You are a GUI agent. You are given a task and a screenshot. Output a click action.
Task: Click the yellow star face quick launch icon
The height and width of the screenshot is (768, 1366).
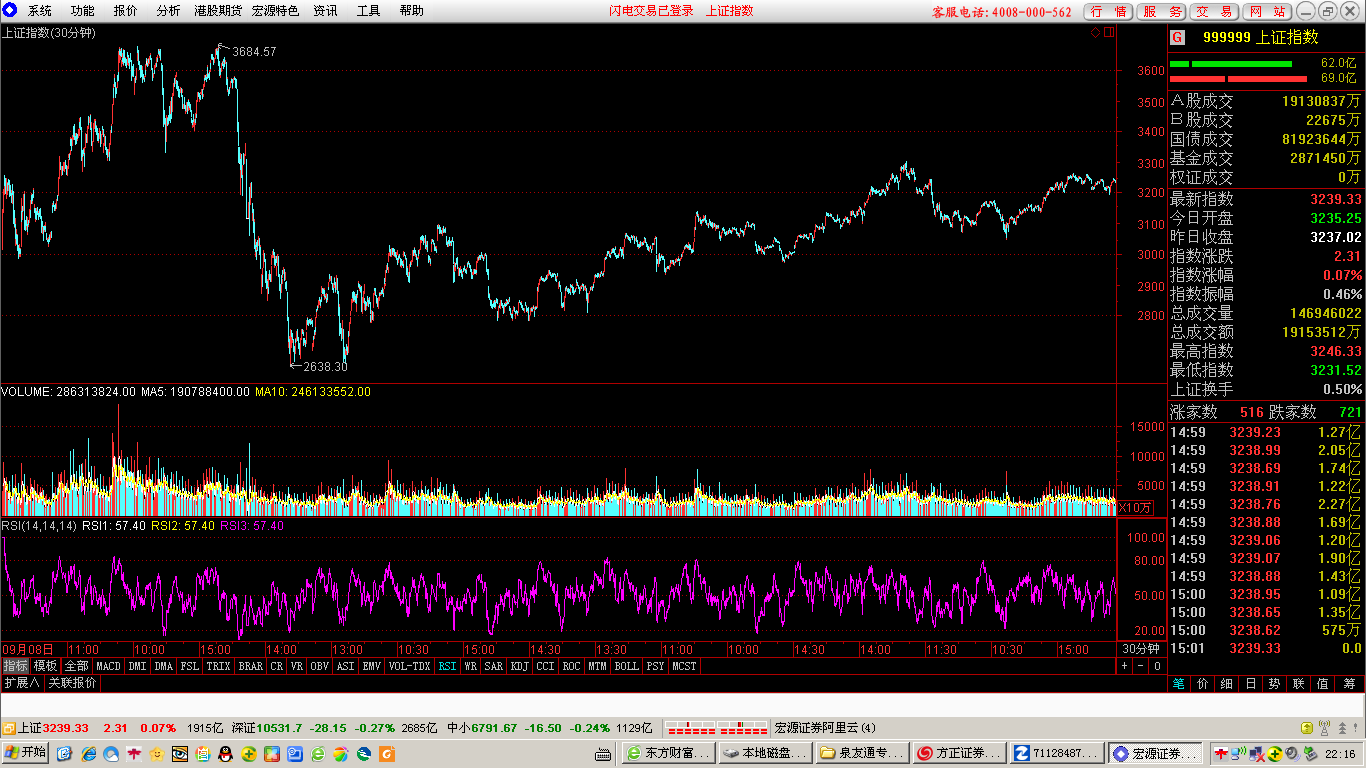pos(158,753)
